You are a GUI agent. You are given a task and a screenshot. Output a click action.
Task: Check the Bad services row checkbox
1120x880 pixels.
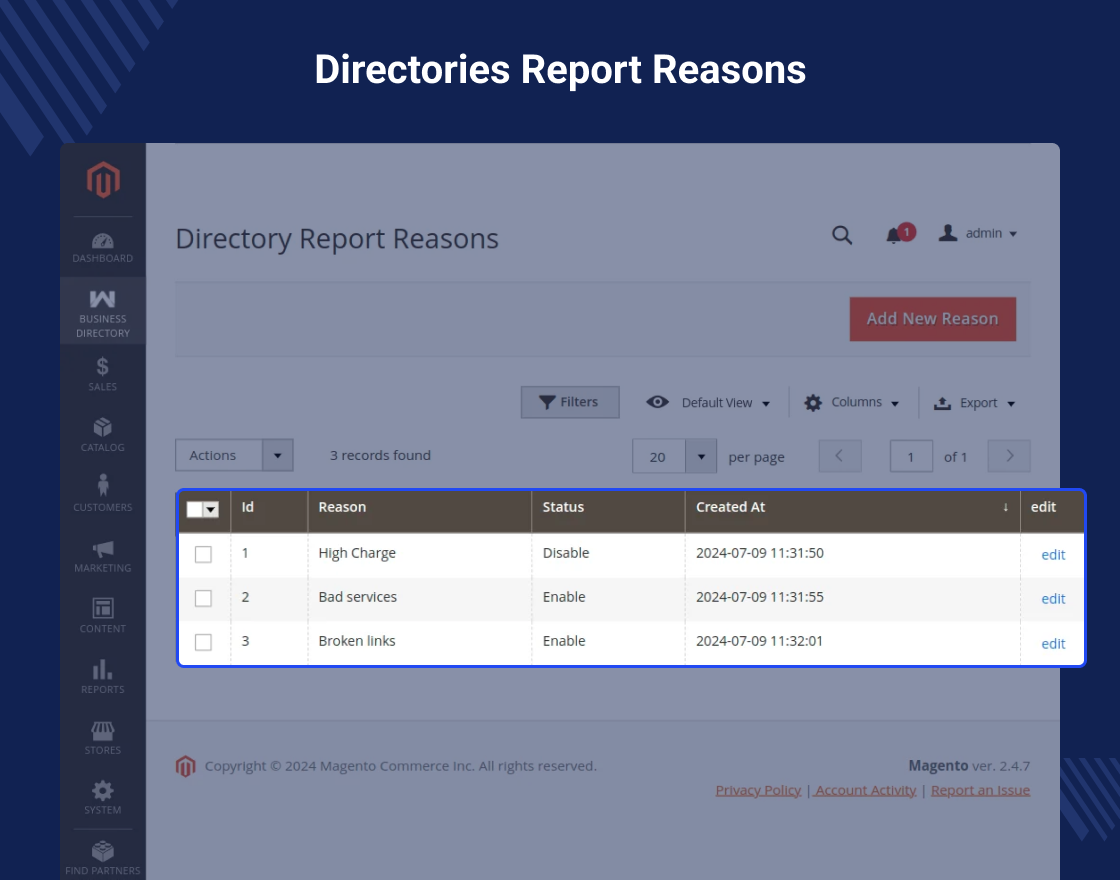click(204, 598)
